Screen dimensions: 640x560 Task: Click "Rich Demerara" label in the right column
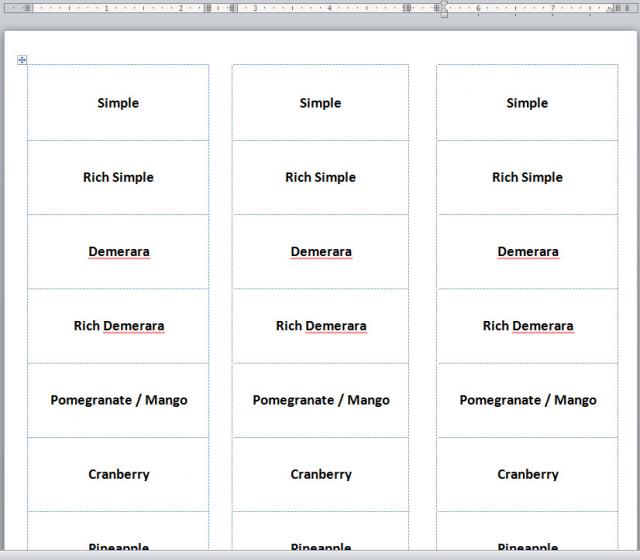tap(527, 325)
